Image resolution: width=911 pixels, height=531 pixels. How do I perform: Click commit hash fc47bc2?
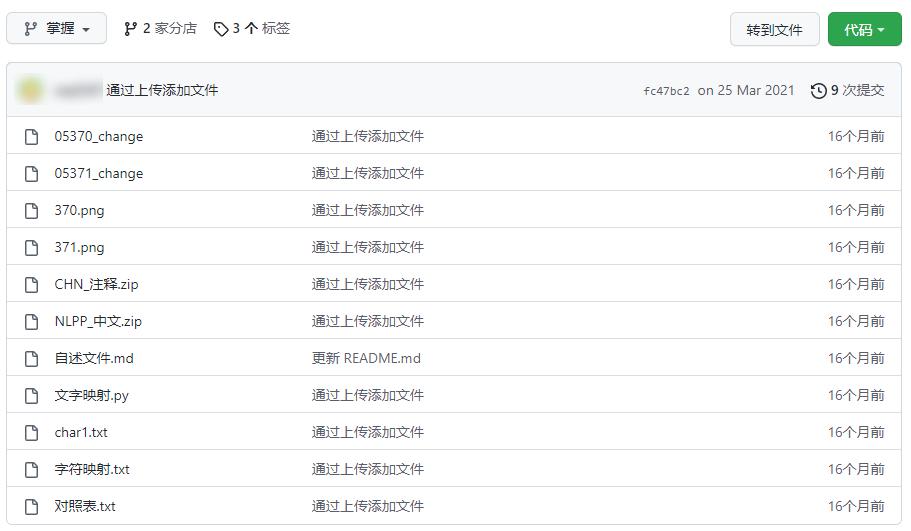pyautogui.click(x=666, y=91)
